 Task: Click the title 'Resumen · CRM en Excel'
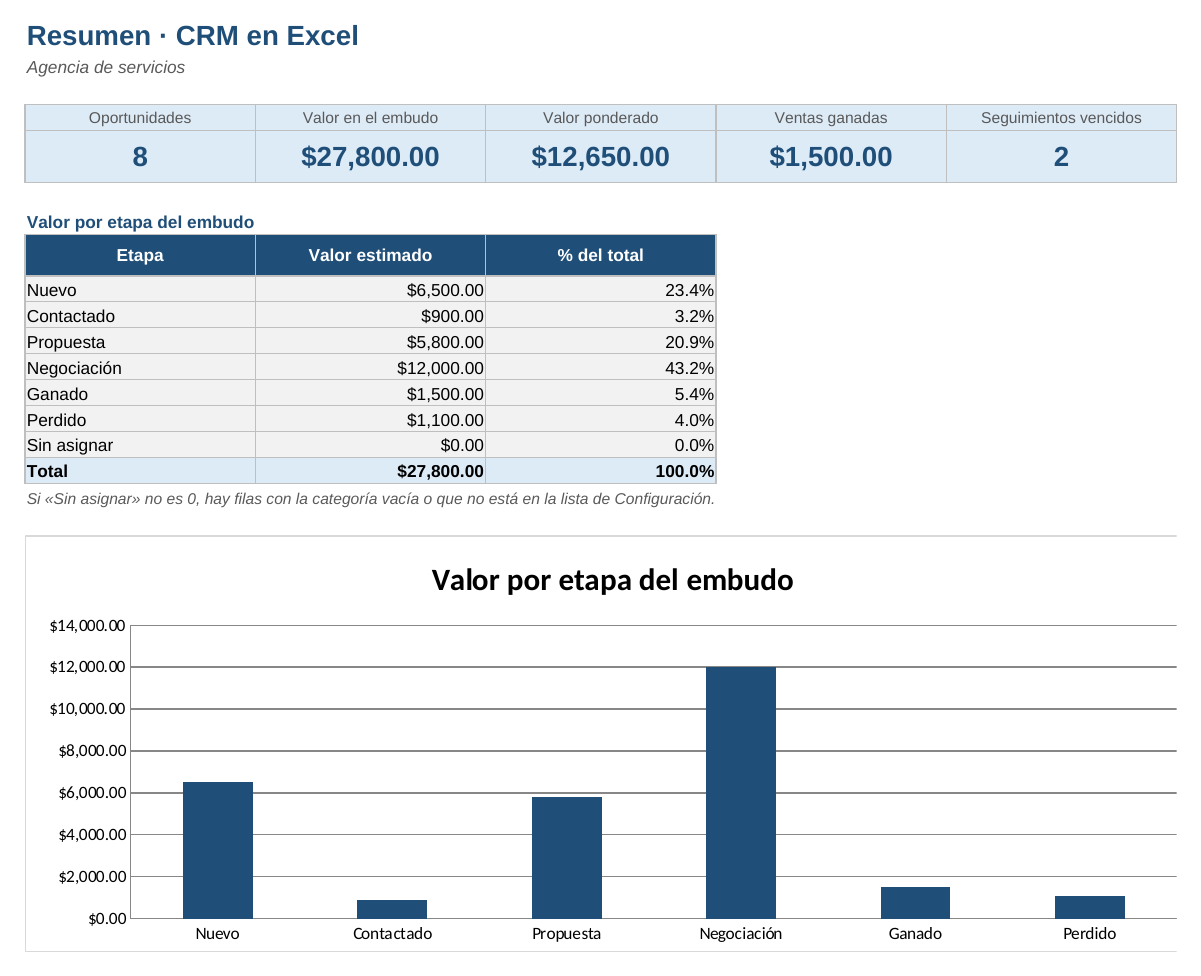192,36
